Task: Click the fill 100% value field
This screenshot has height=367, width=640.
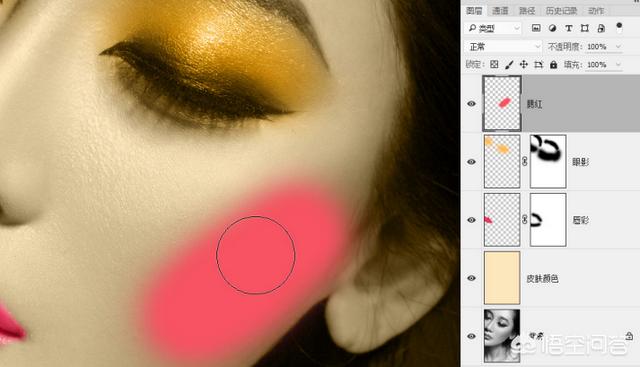Action: tap(599, 65)
